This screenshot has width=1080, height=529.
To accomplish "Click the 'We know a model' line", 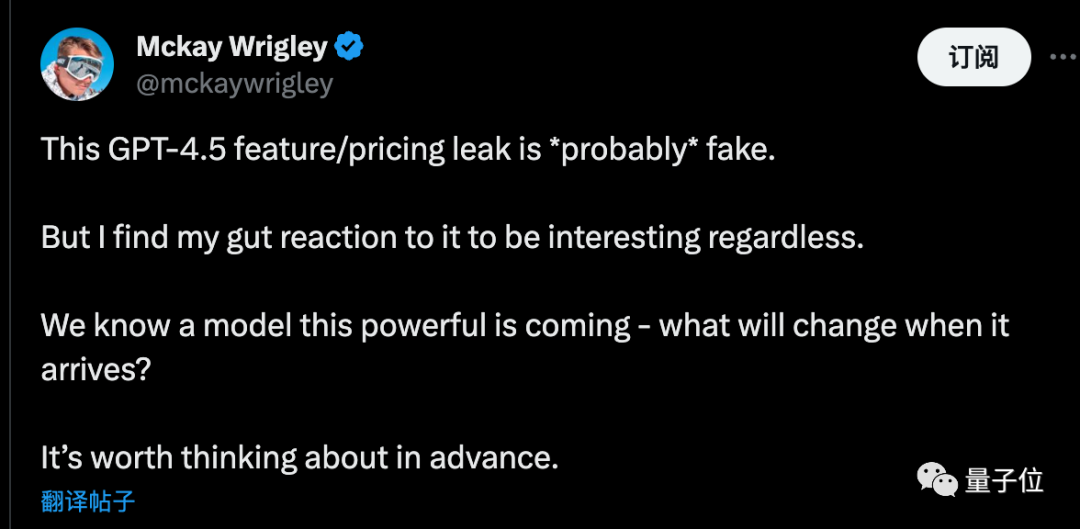I will point(525,325).
